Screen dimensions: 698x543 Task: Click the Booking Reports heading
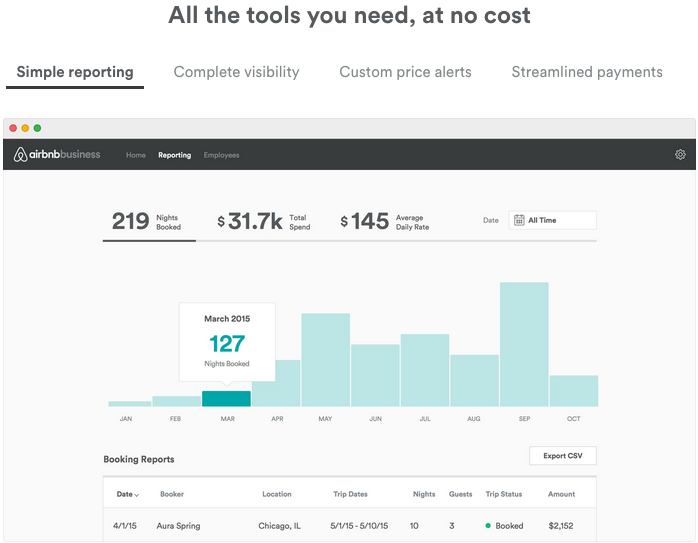tap(139, 459)
